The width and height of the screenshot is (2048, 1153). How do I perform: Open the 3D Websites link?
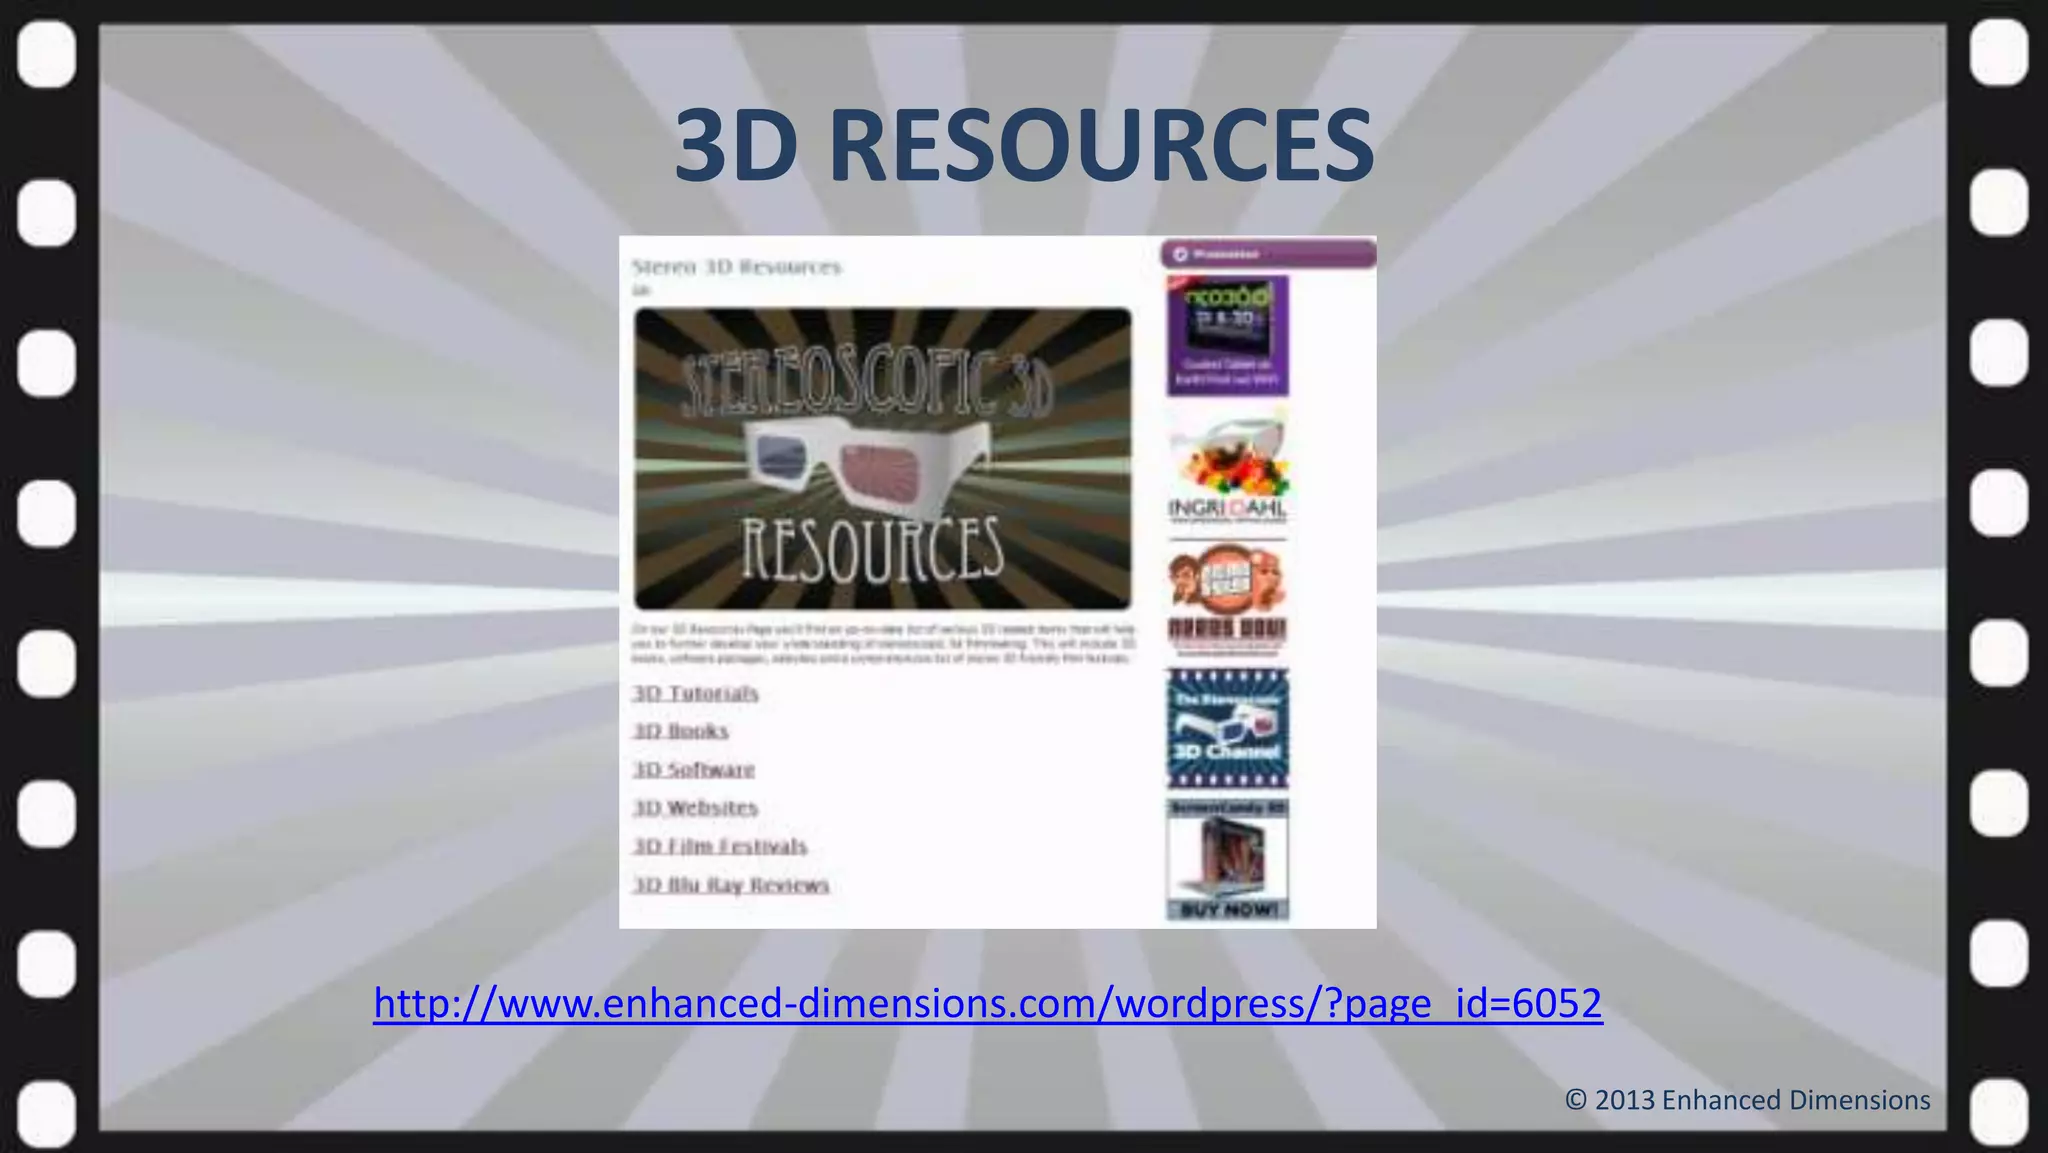point(696,807)
